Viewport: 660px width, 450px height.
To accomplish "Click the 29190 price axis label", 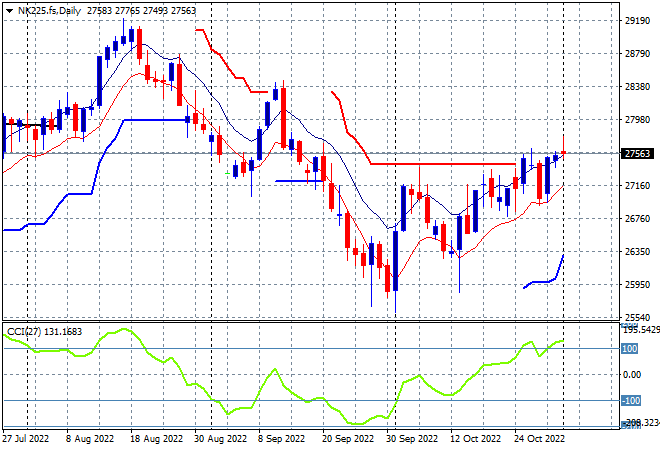I will 637,21.
